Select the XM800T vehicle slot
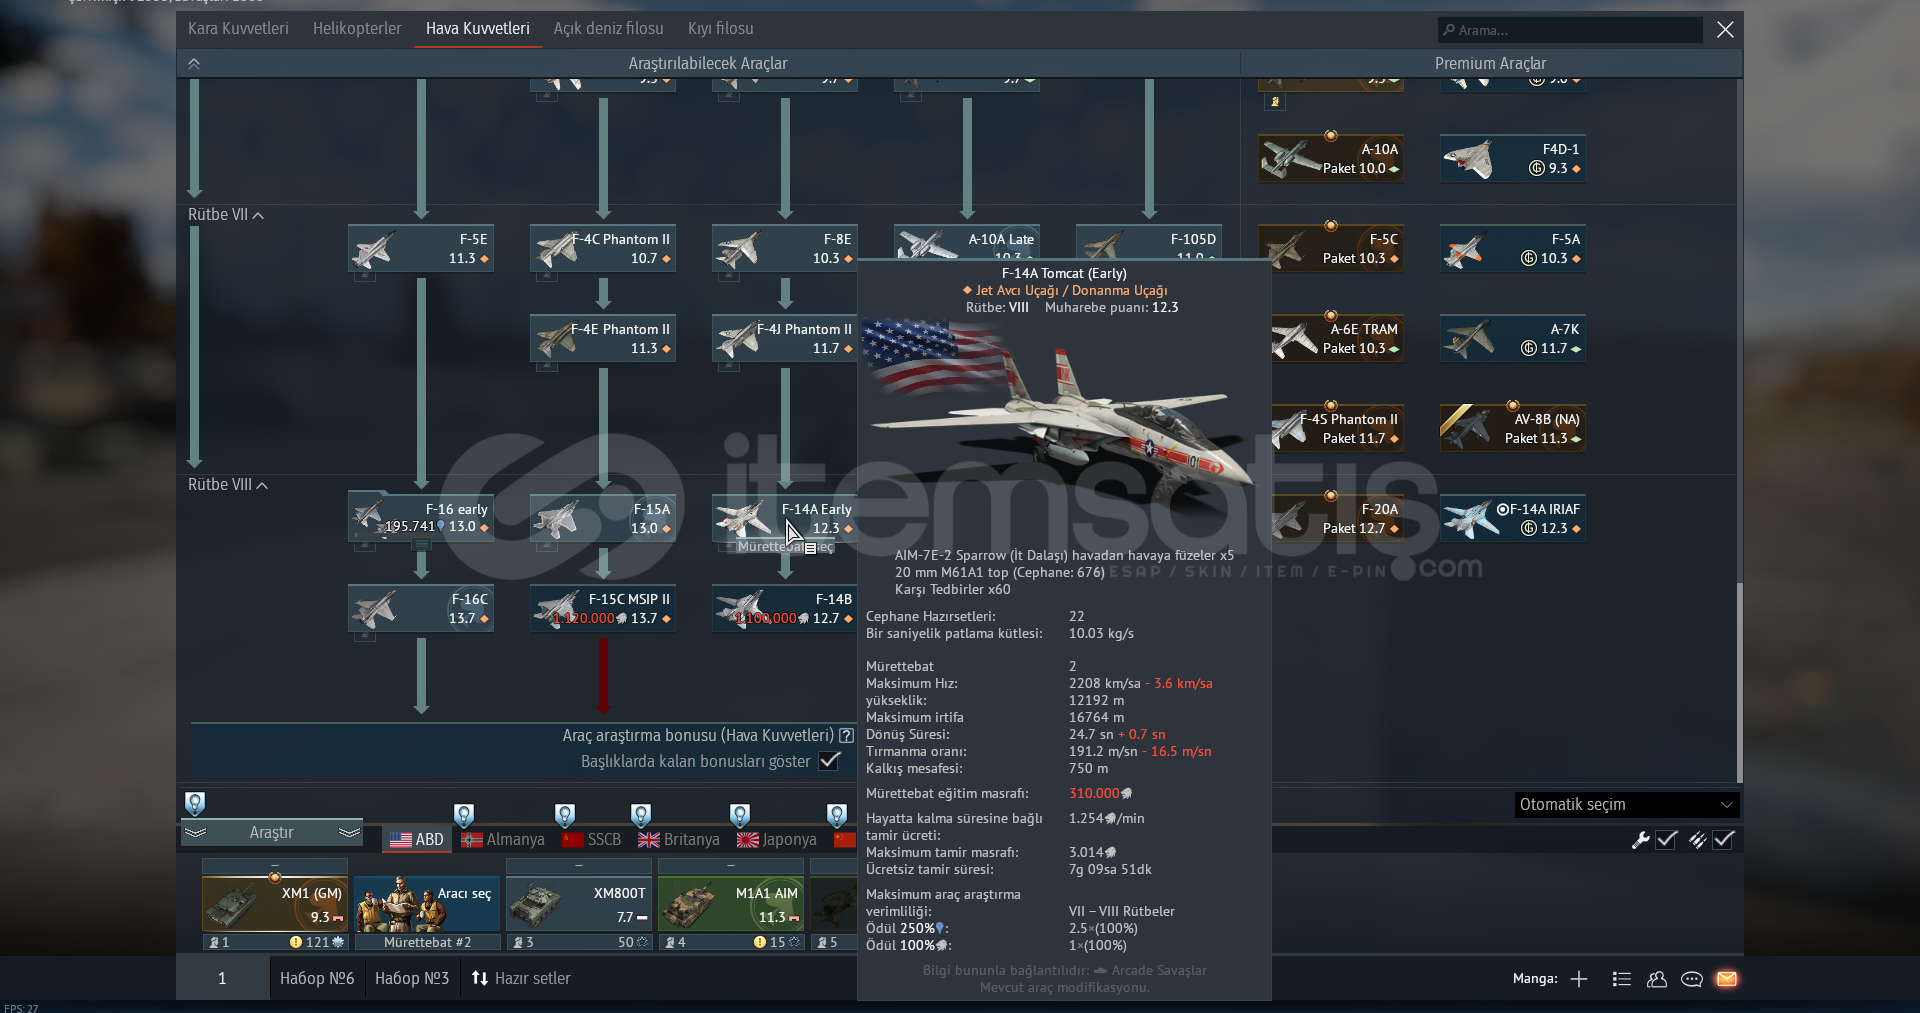 pyautogui.click(x=579, y=904)
